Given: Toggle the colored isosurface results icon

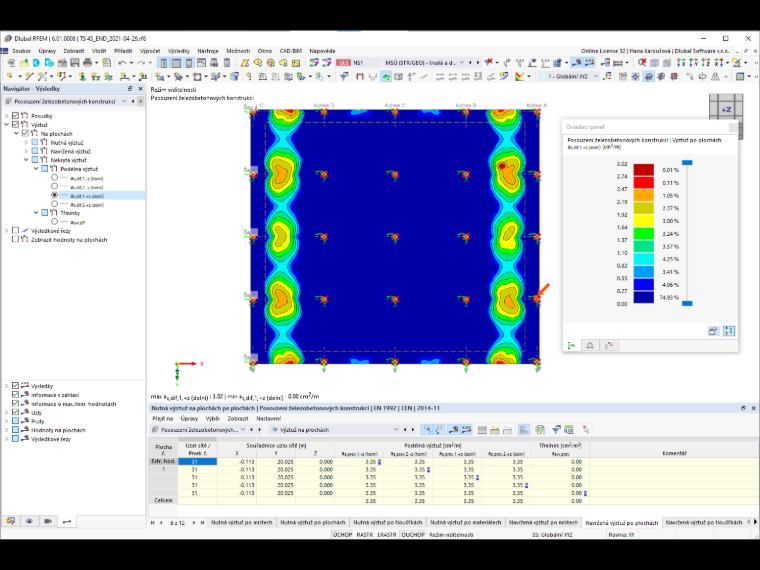Looking at the screenshot, I should point(386,77).
